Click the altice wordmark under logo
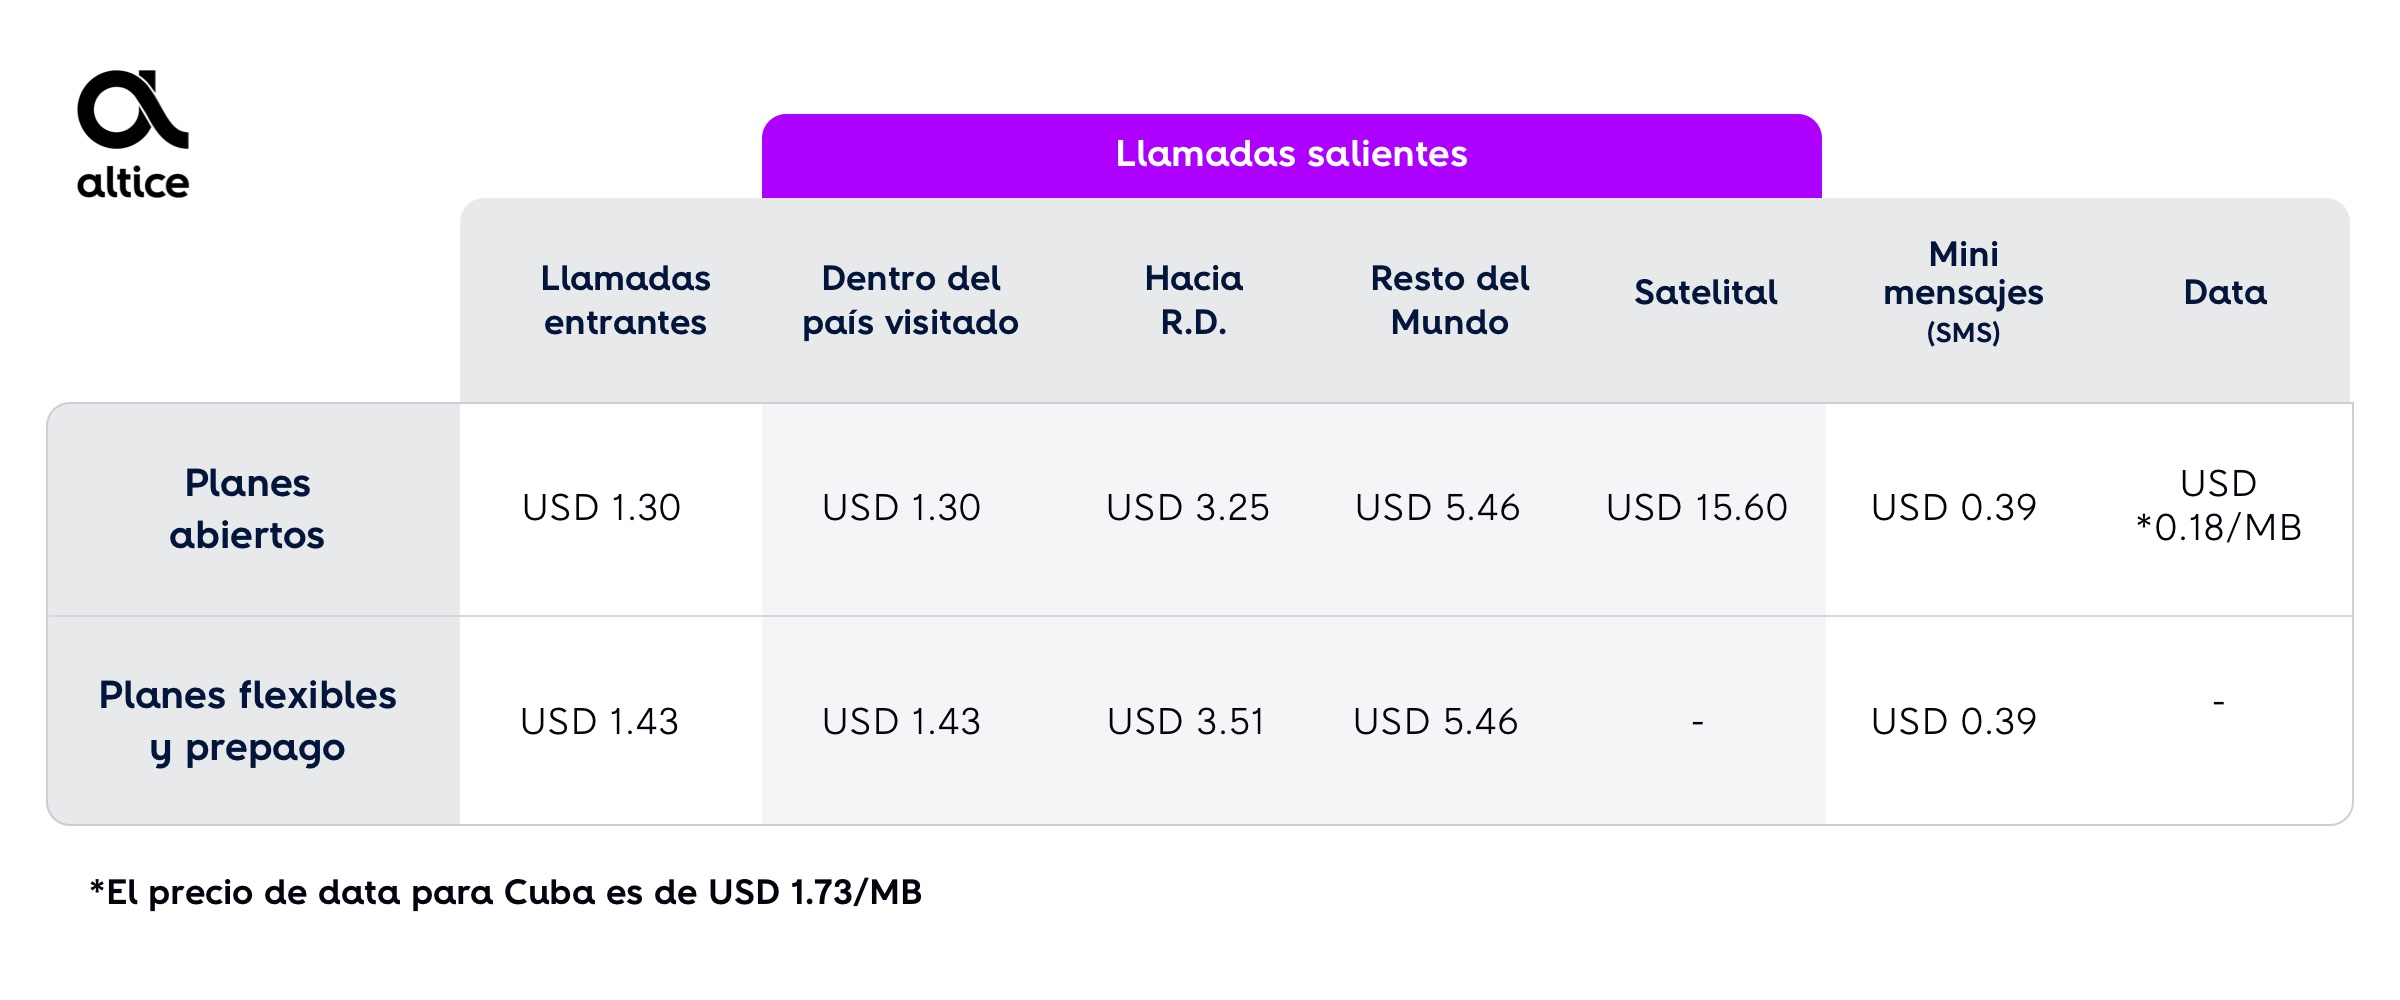 133,182
